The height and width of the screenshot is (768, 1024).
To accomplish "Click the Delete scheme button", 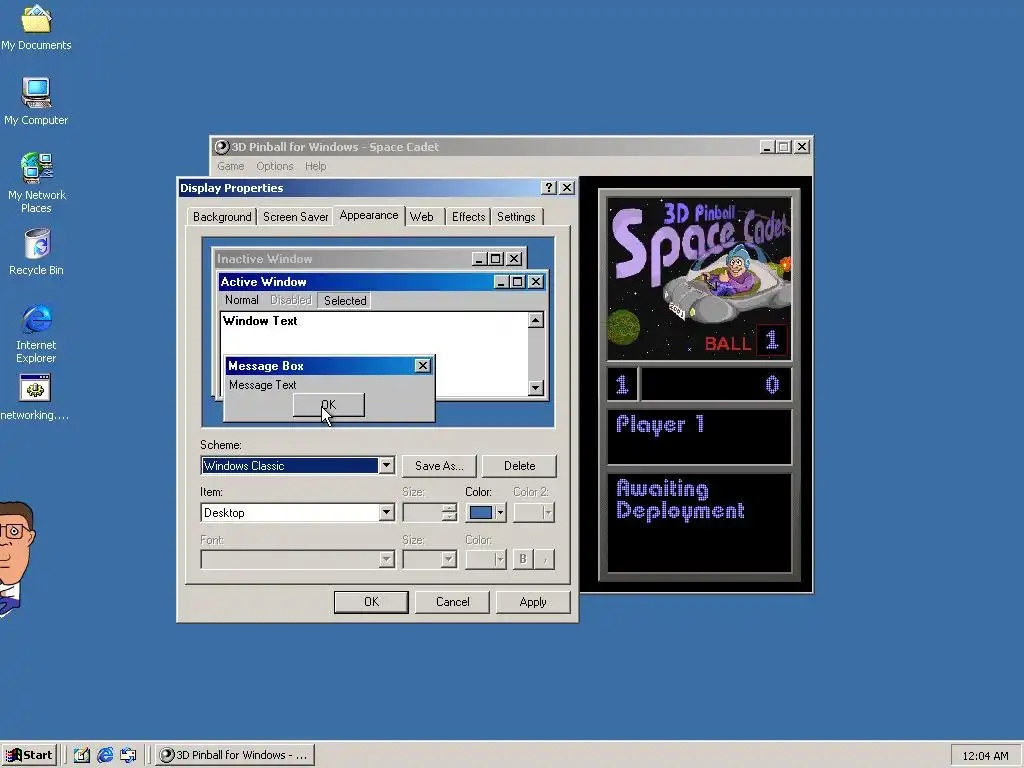I will click(x=519, y=466).
